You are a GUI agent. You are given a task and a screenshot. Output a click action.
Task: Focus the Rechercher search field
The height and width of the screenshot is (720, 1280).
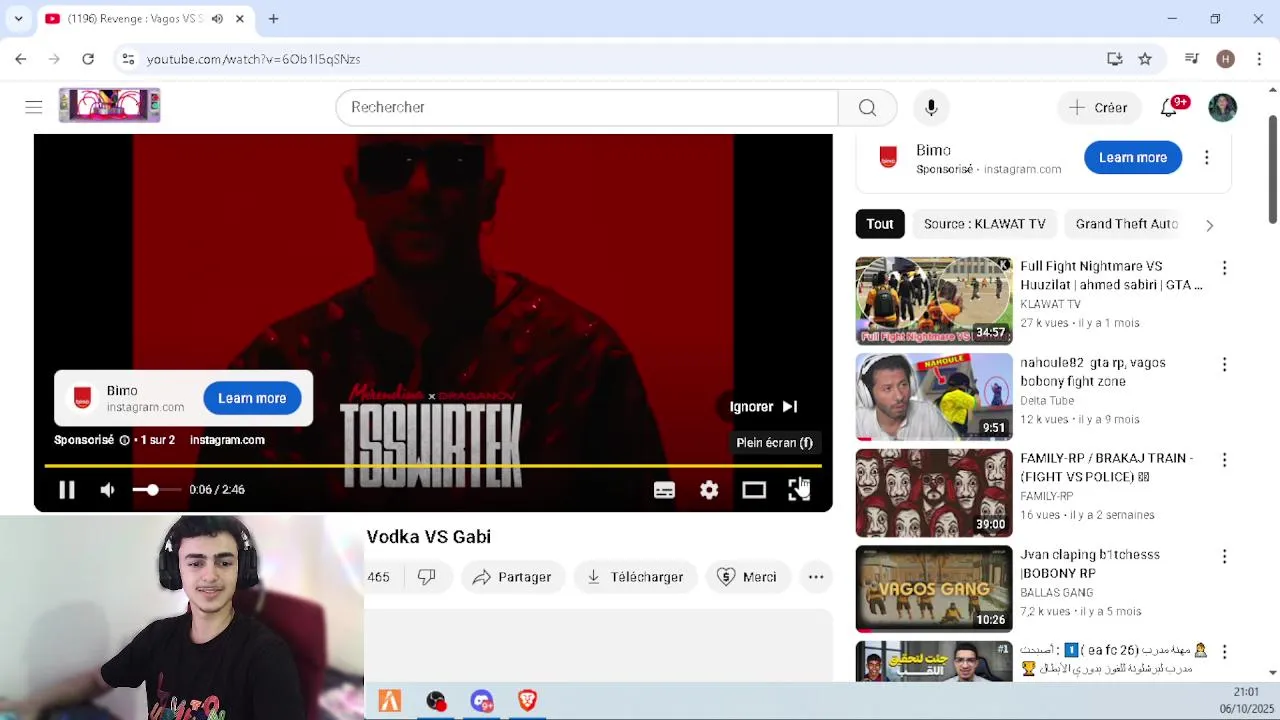coord(587,107)
